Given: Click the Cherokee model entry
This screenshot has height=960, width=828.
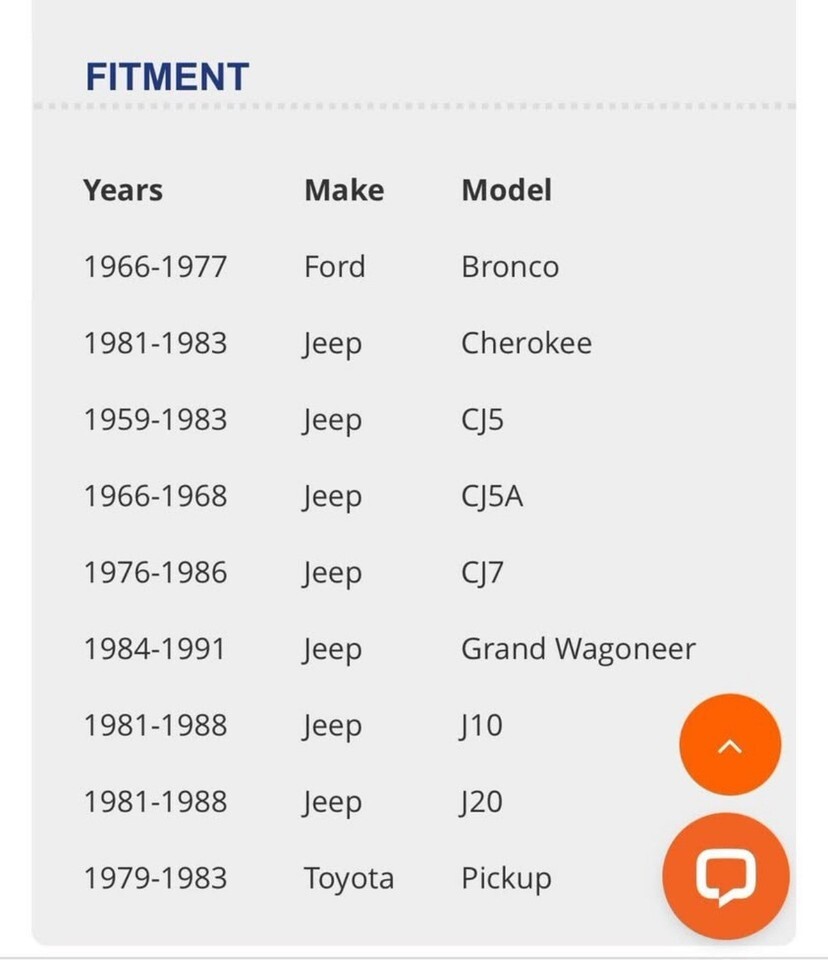Looking at the screenshot, I should tap(526, 343).
